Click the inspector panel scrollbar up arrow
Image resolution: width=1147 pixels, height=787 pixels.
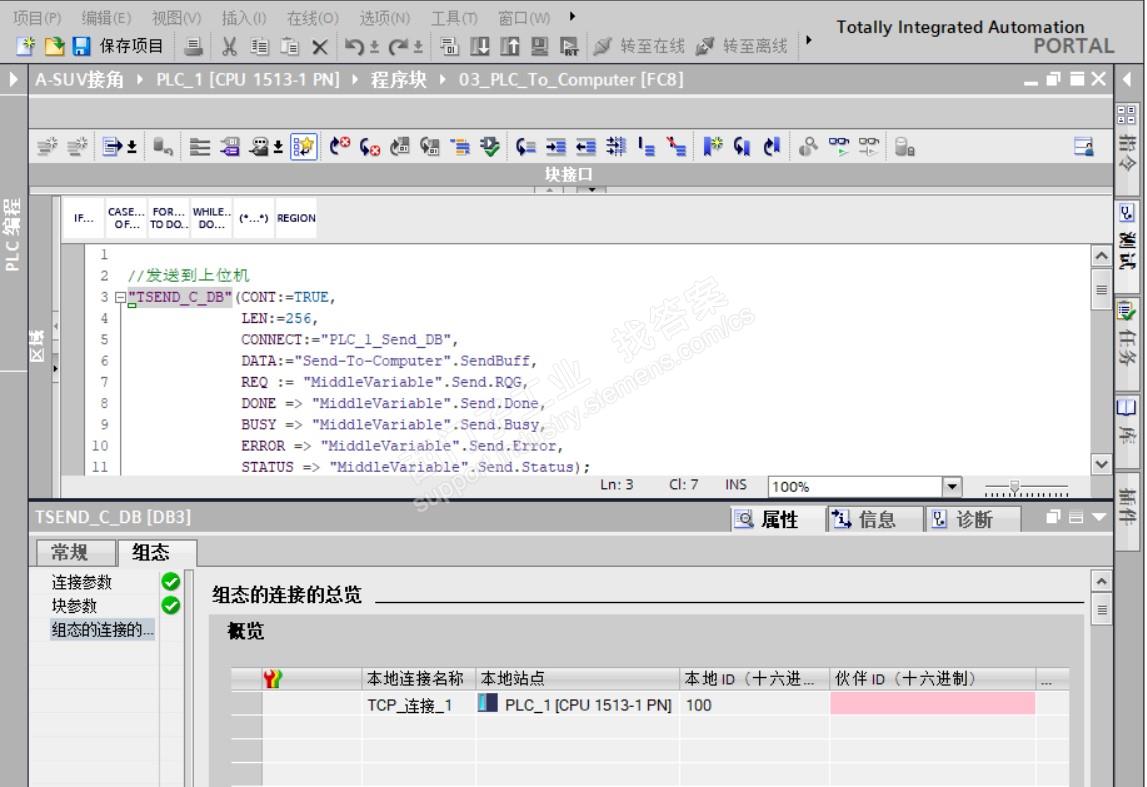pyautogui.click(x=1101, y=581)
